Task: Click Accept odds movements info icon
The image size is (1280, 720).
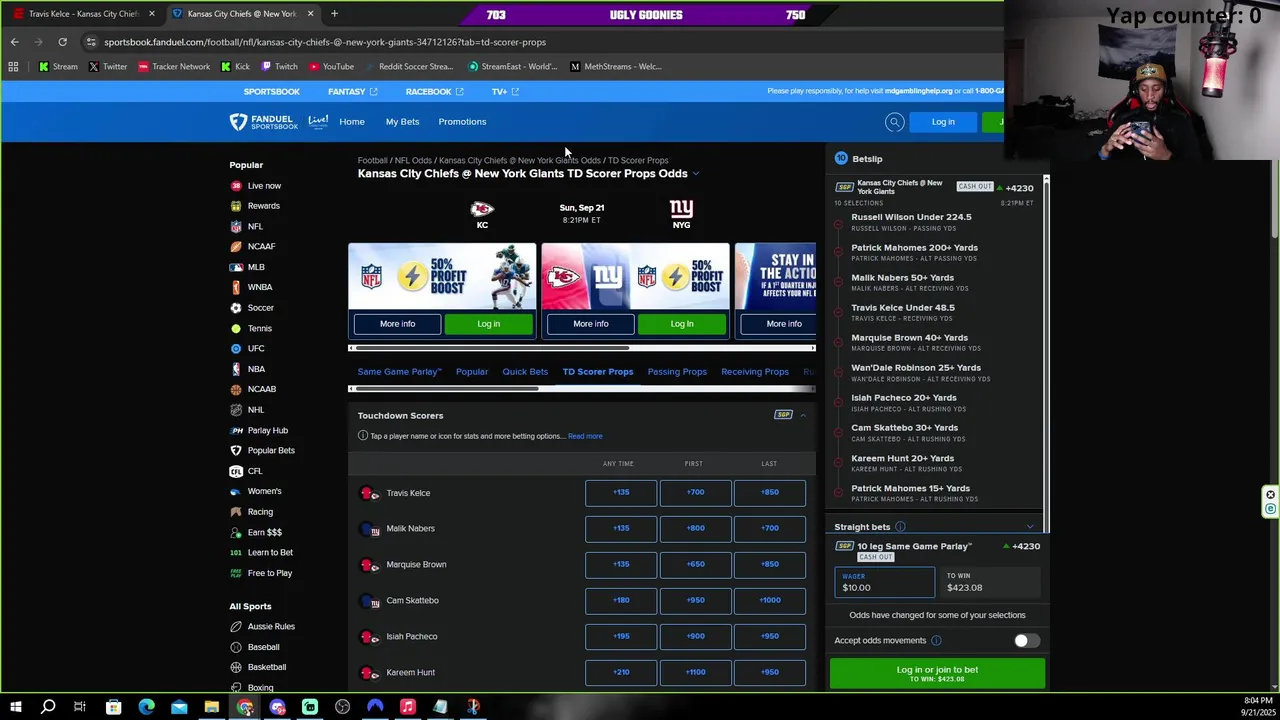Action: point(936,641)
